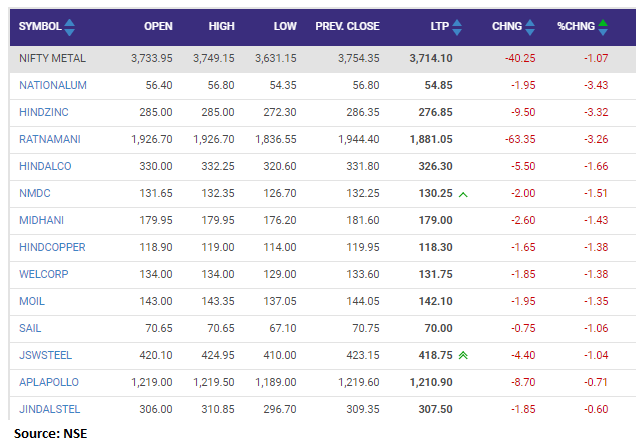The image size is (636, 446).
Task: Open the NATIONALUM stock link
Action: click(53, 86)
